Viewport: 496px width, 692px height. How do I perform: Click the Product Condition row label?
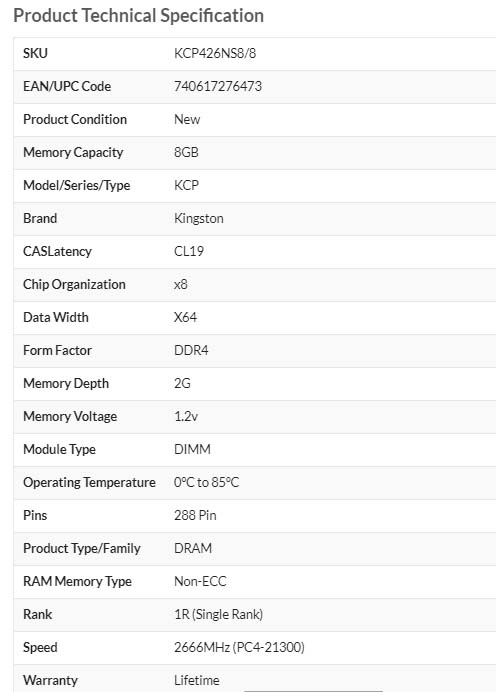pos(75,119)
